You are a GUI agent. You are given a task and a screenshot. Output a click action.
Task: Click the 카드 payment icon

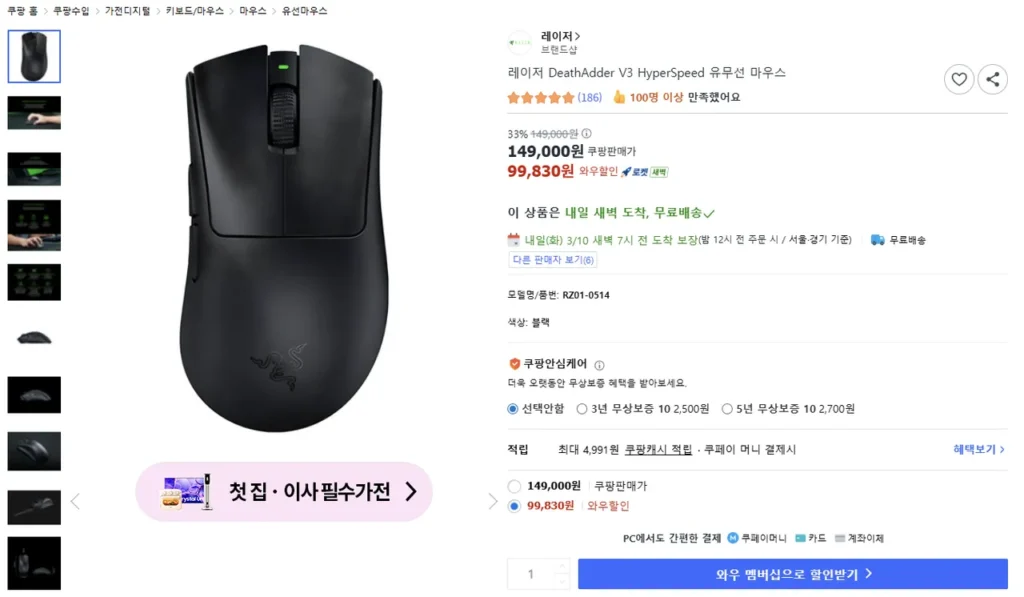tap(798, 537)
